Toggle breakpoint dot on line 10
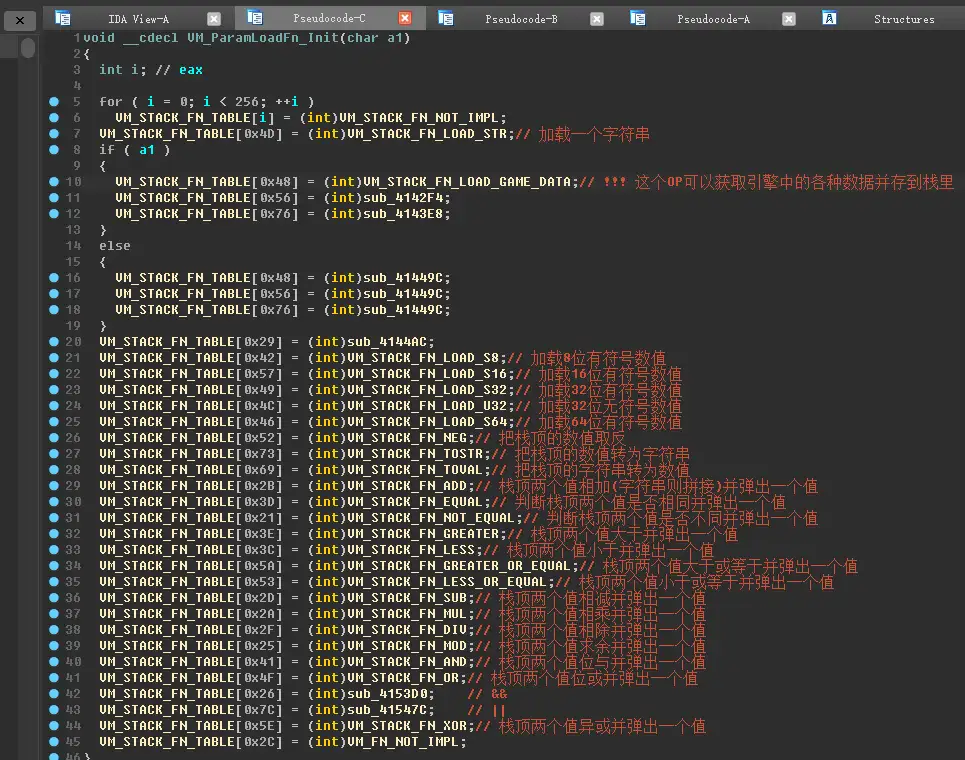965x760 pixels. click(x=53, y=182)
